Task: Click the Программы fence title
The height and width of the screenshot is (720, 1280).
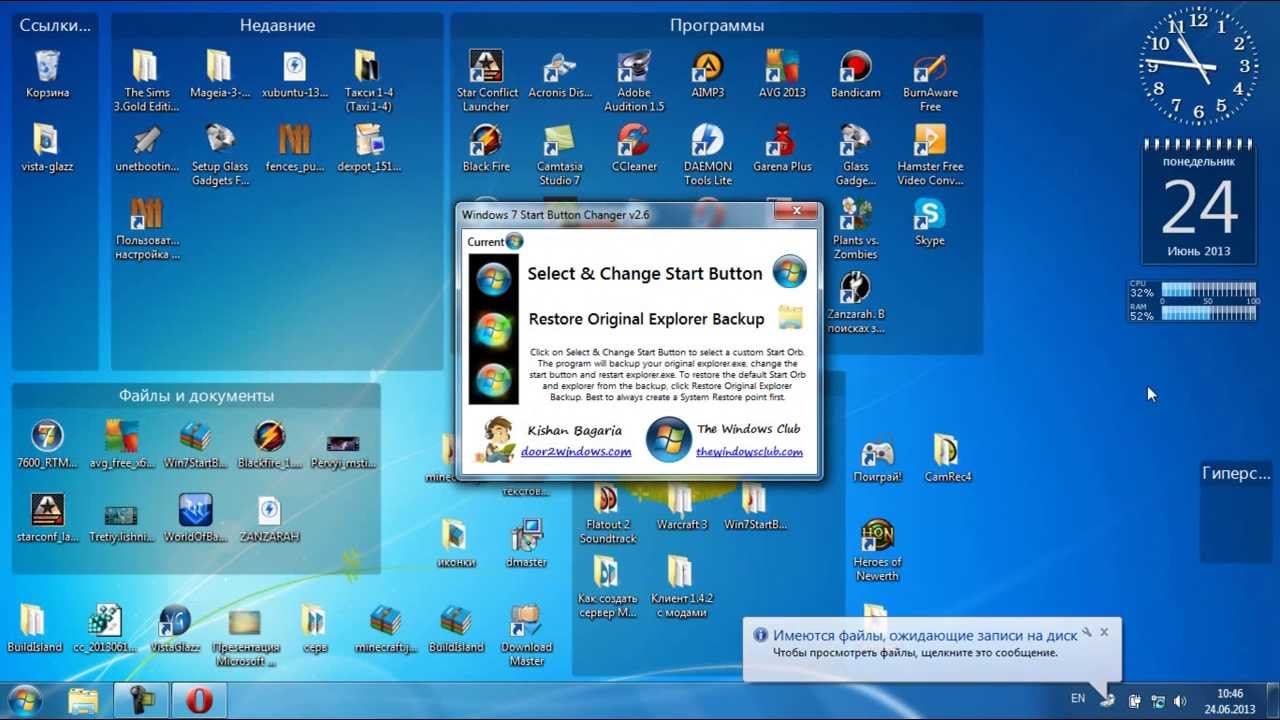Action: tap(717, 26)
